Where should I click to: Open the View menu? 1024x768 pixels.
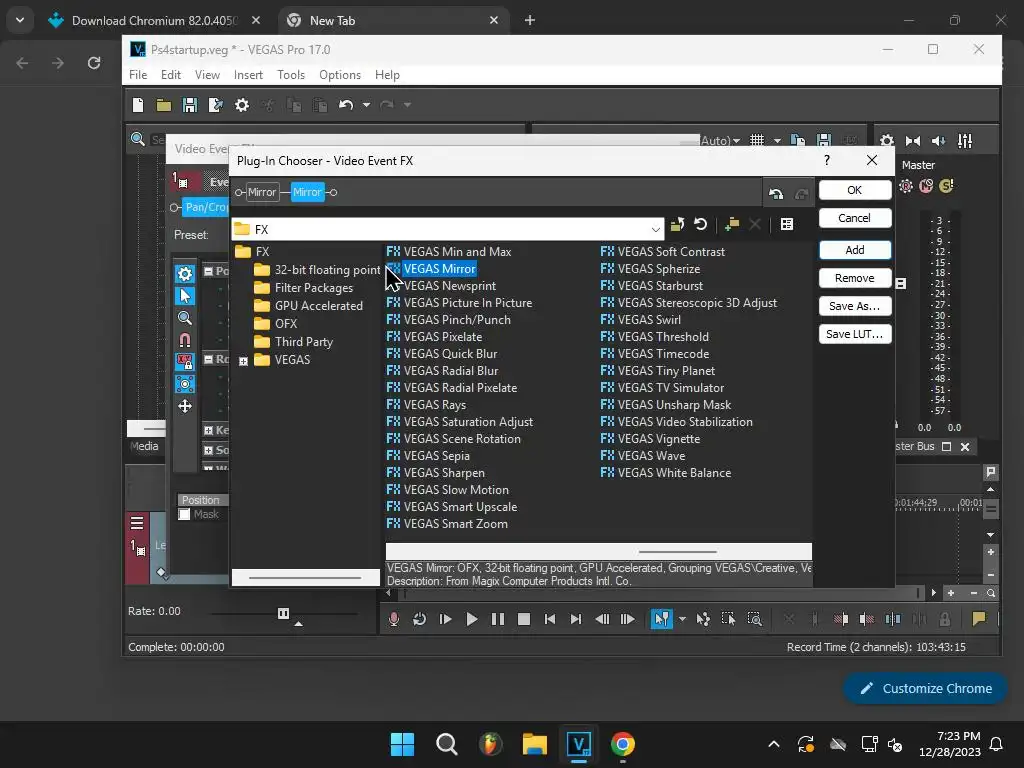click(x=207, y=74)
